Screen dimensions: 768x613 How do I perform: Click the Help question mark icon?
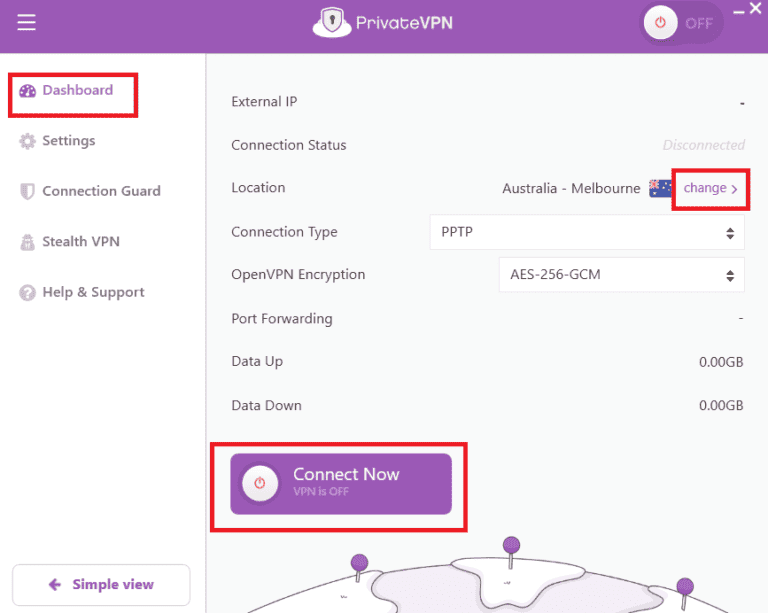pyautogui.click(x=27, y=293)
